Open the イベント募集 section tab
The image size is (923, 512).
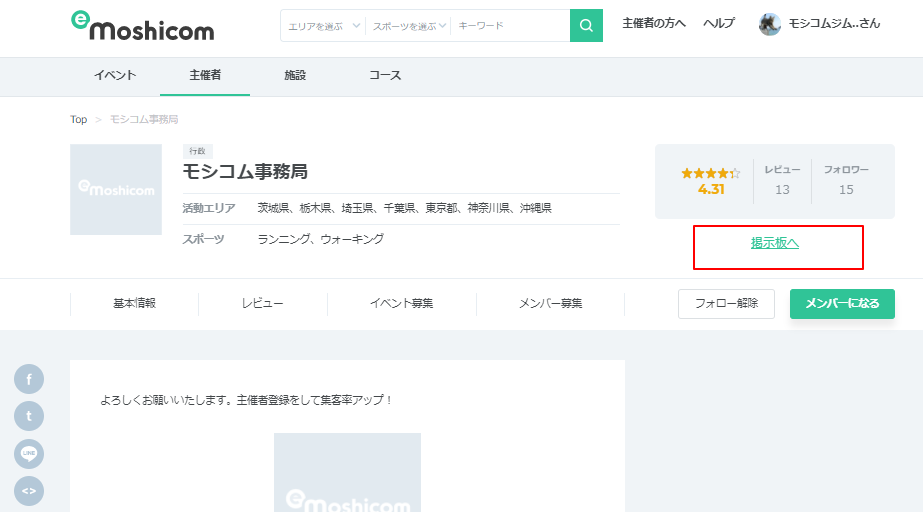click(x=401, y=304)
